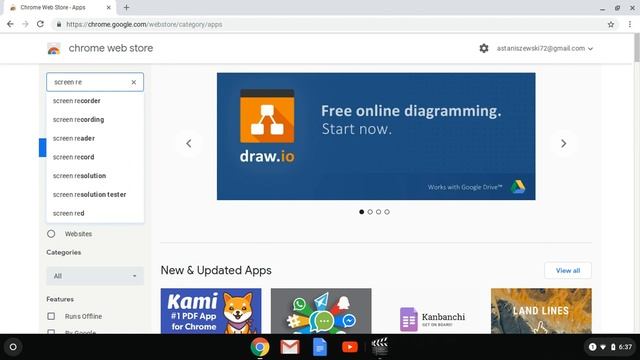Open a new tab with plus icon
The image size is (640, 360).
point(126,7)
